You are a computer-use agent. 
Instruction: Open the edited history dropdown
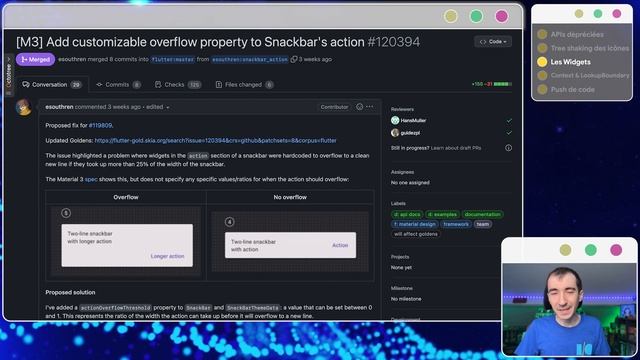pyautogui.click(x=158, y=107)
